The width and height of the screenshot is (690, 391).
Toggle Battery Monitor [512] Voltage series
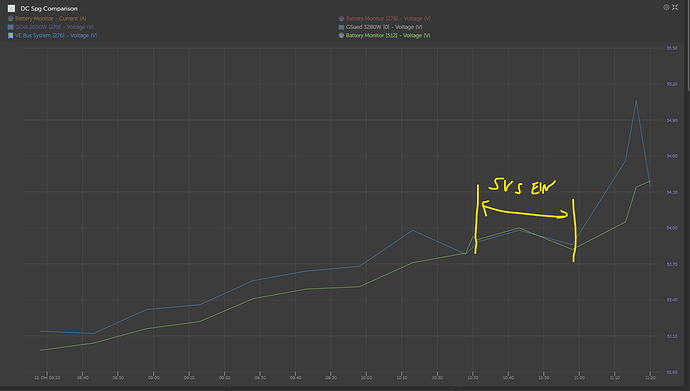388,36
